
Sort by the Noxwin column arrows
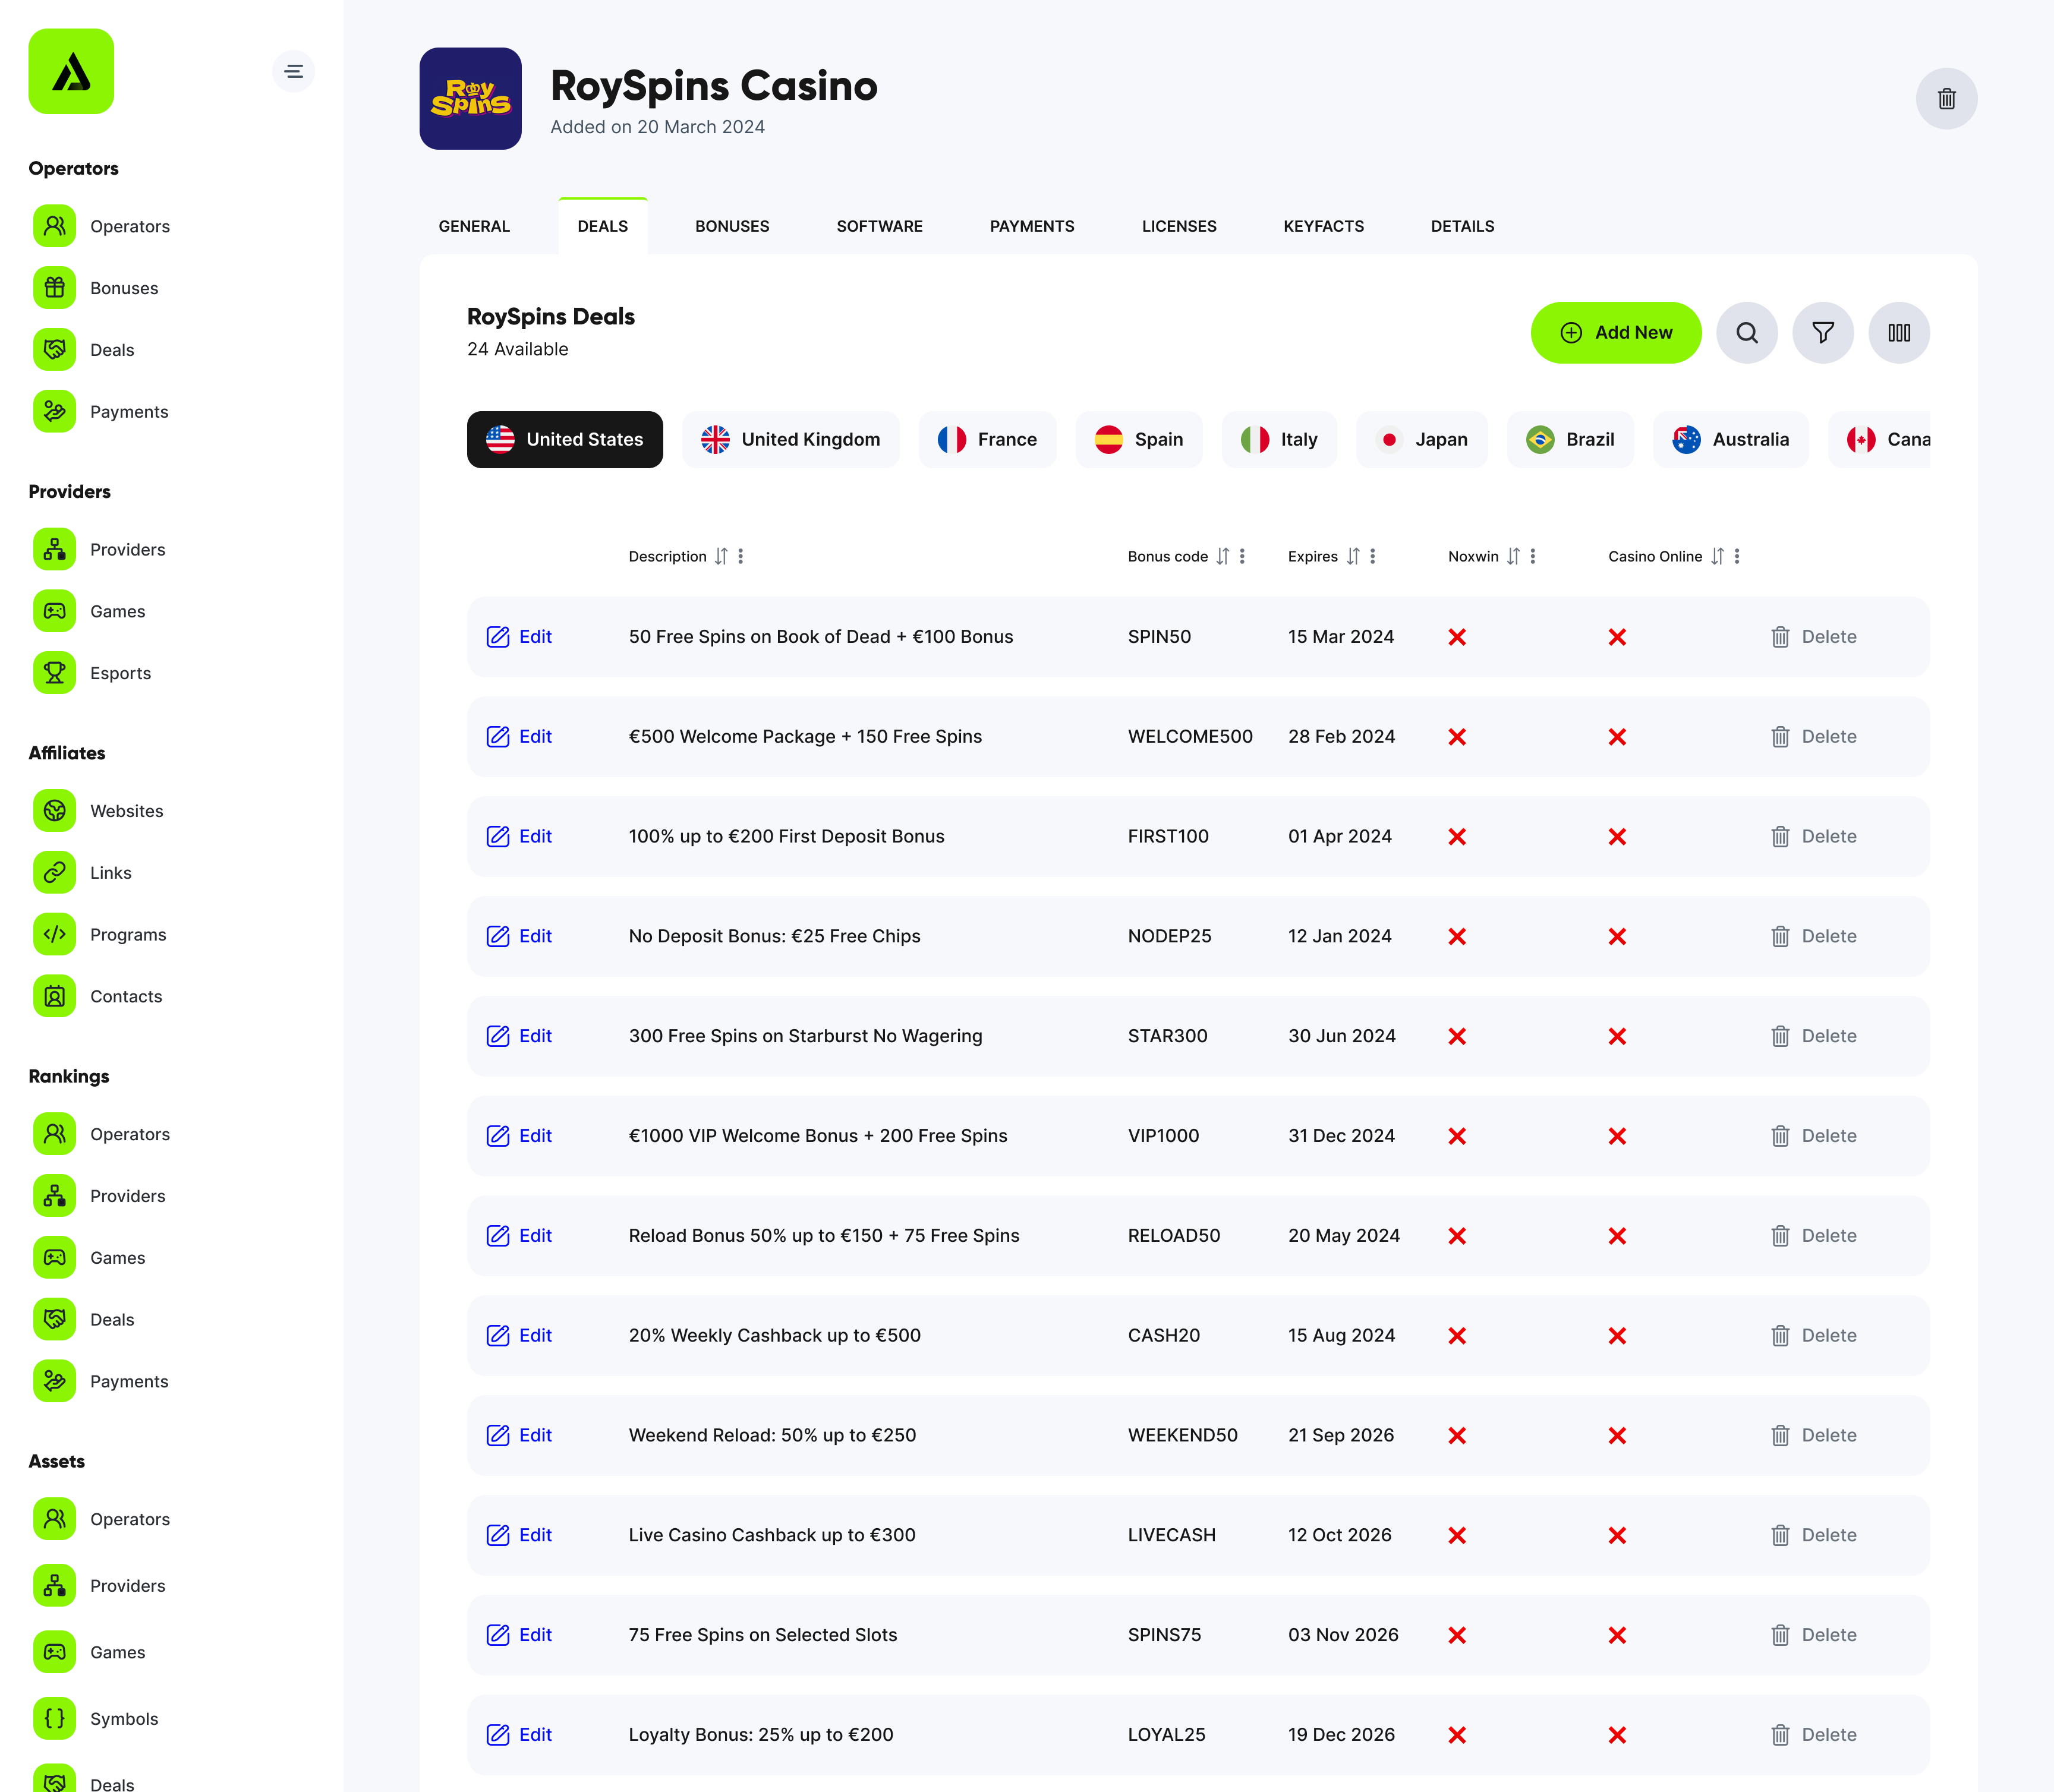tap(1513, 556)
